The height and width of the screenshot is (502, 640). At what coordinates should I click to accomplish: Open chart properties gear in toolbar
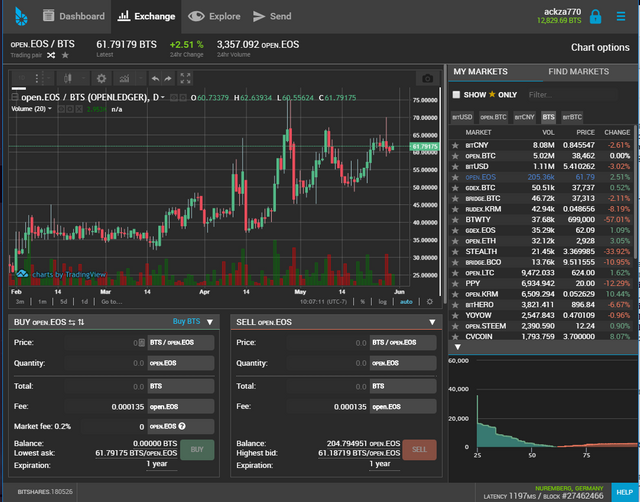tap(101, 78)
